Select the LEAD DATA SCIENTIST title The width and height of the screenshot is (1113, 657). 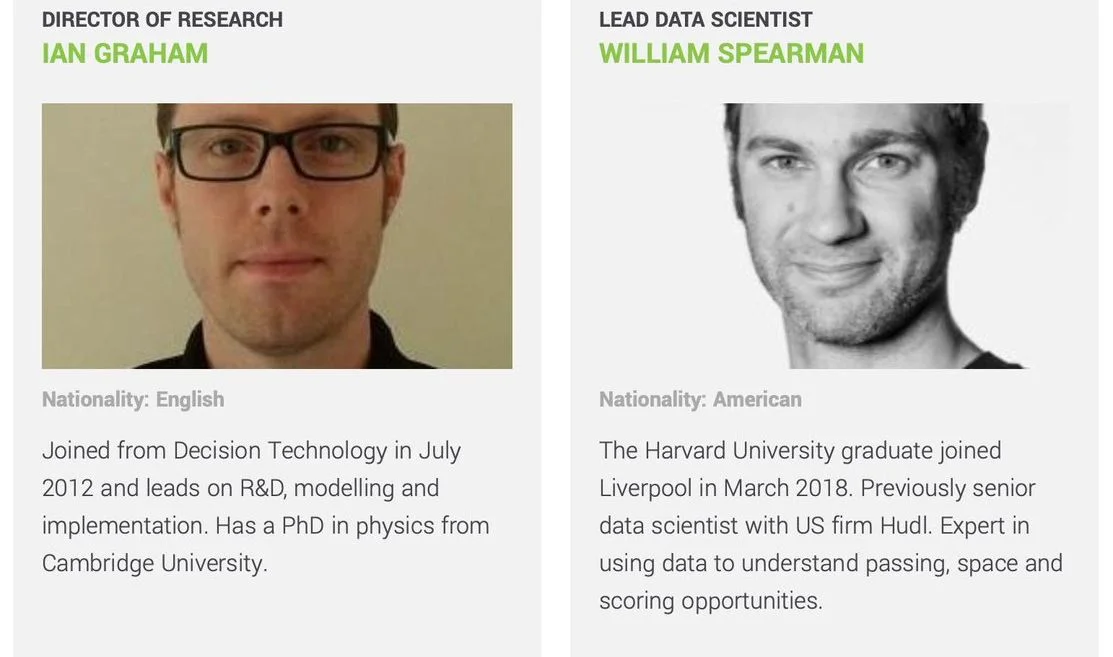click(x=705, y=19)
